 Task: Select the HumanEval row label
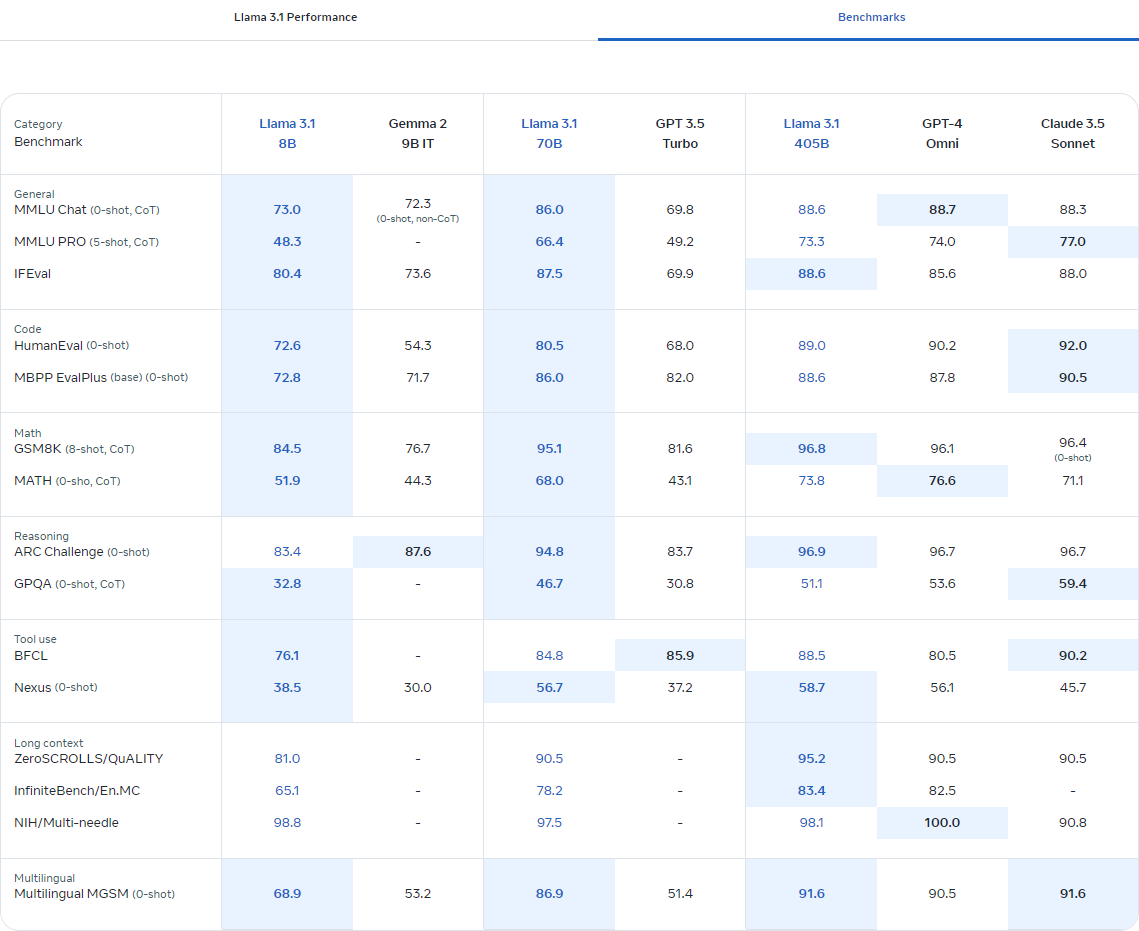click(x=71, y=346)
